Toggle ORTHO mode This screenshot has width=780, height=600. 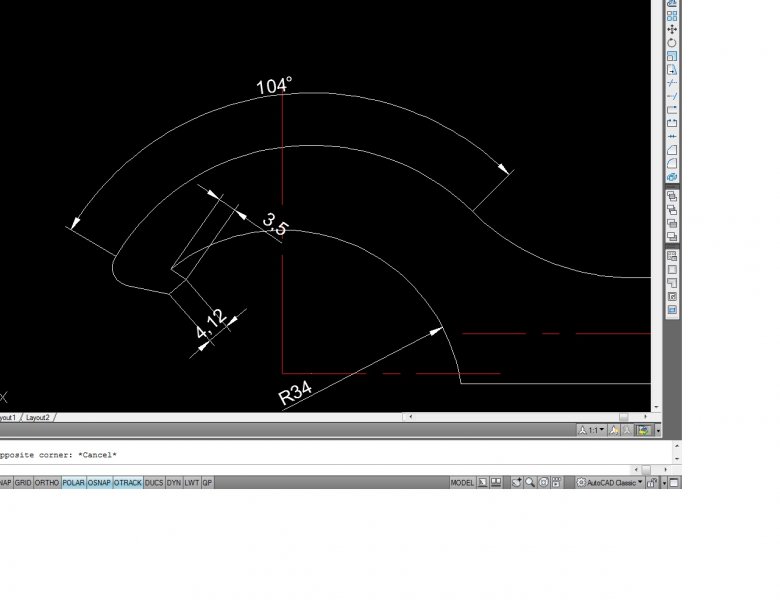pos(47,483)
